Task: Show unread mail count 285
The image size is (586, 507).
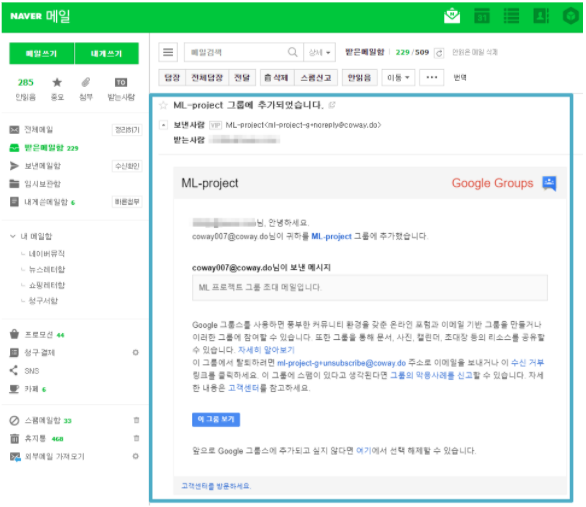Action: (x=25, y=82)
